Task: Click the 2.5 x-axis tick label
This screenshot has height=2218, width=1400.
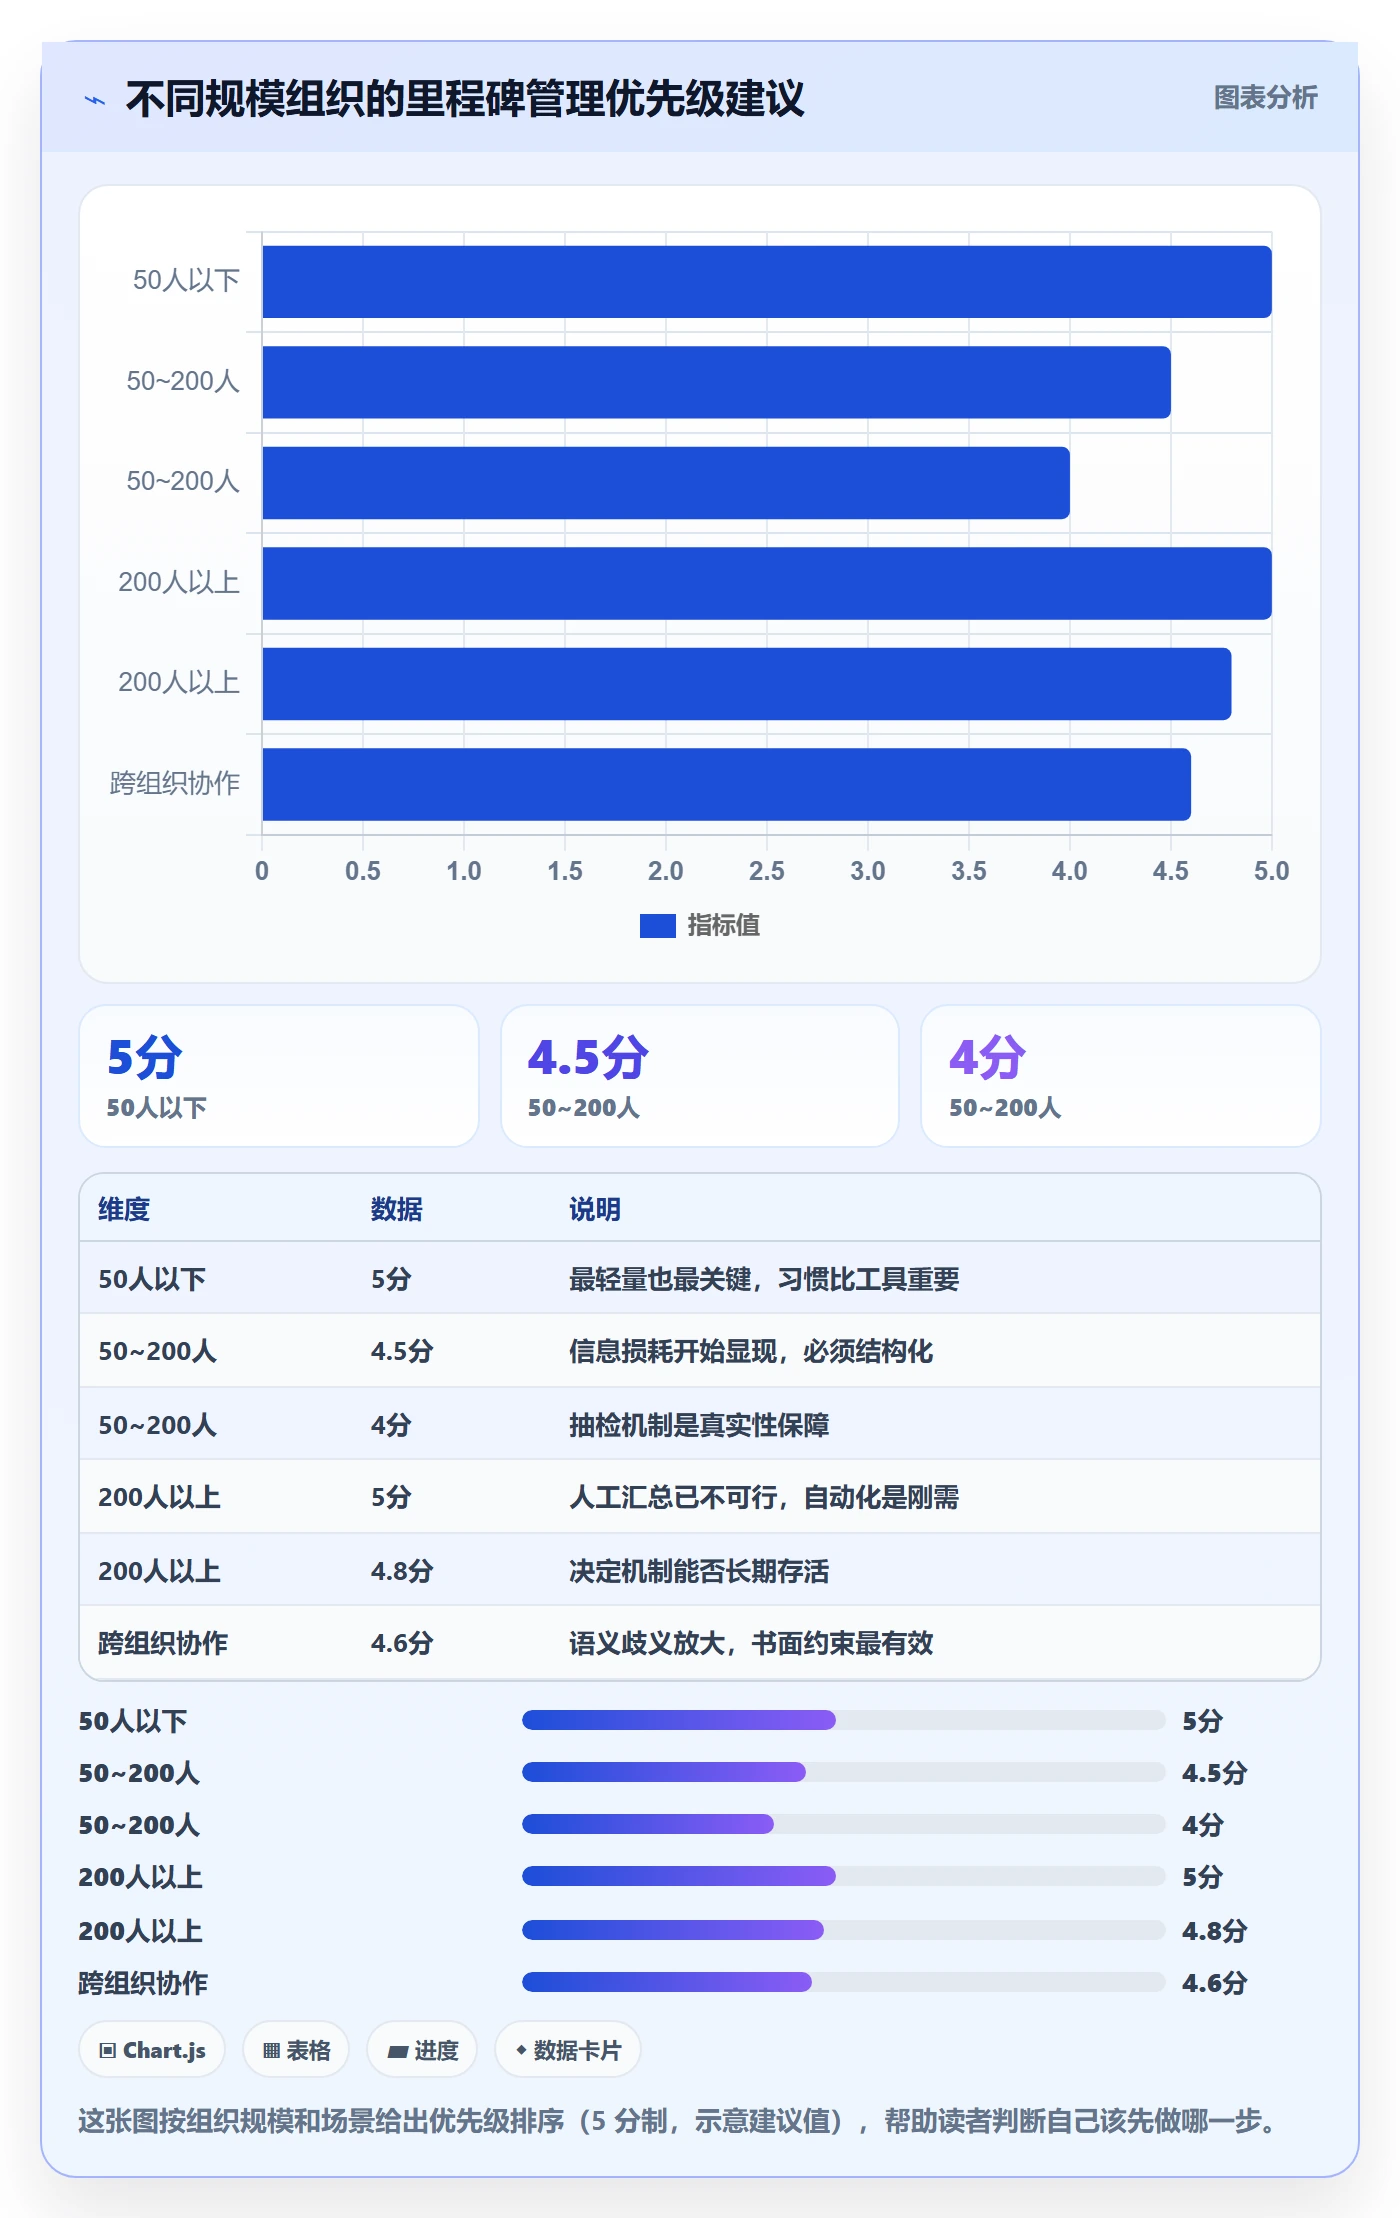Action: click(x=766, y=871)
